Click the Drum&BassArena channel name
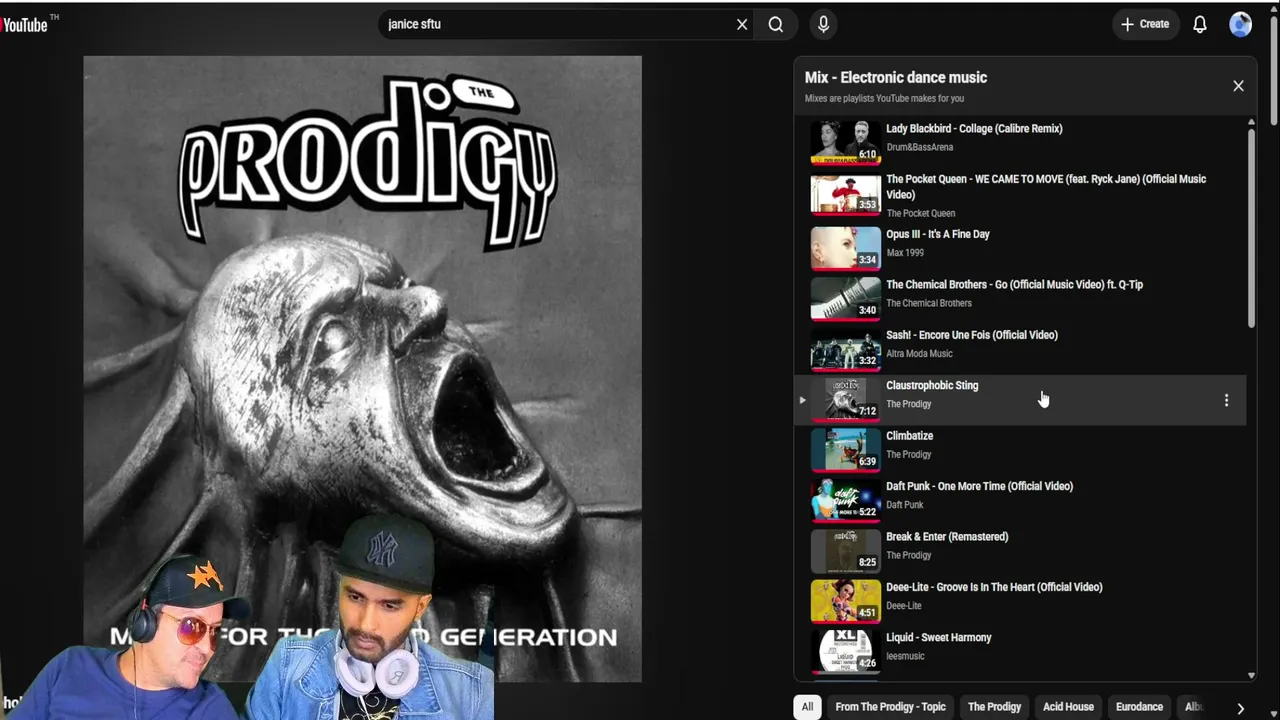The width and height of the screenshot is (1280, 720). click(x=919, y=147)
